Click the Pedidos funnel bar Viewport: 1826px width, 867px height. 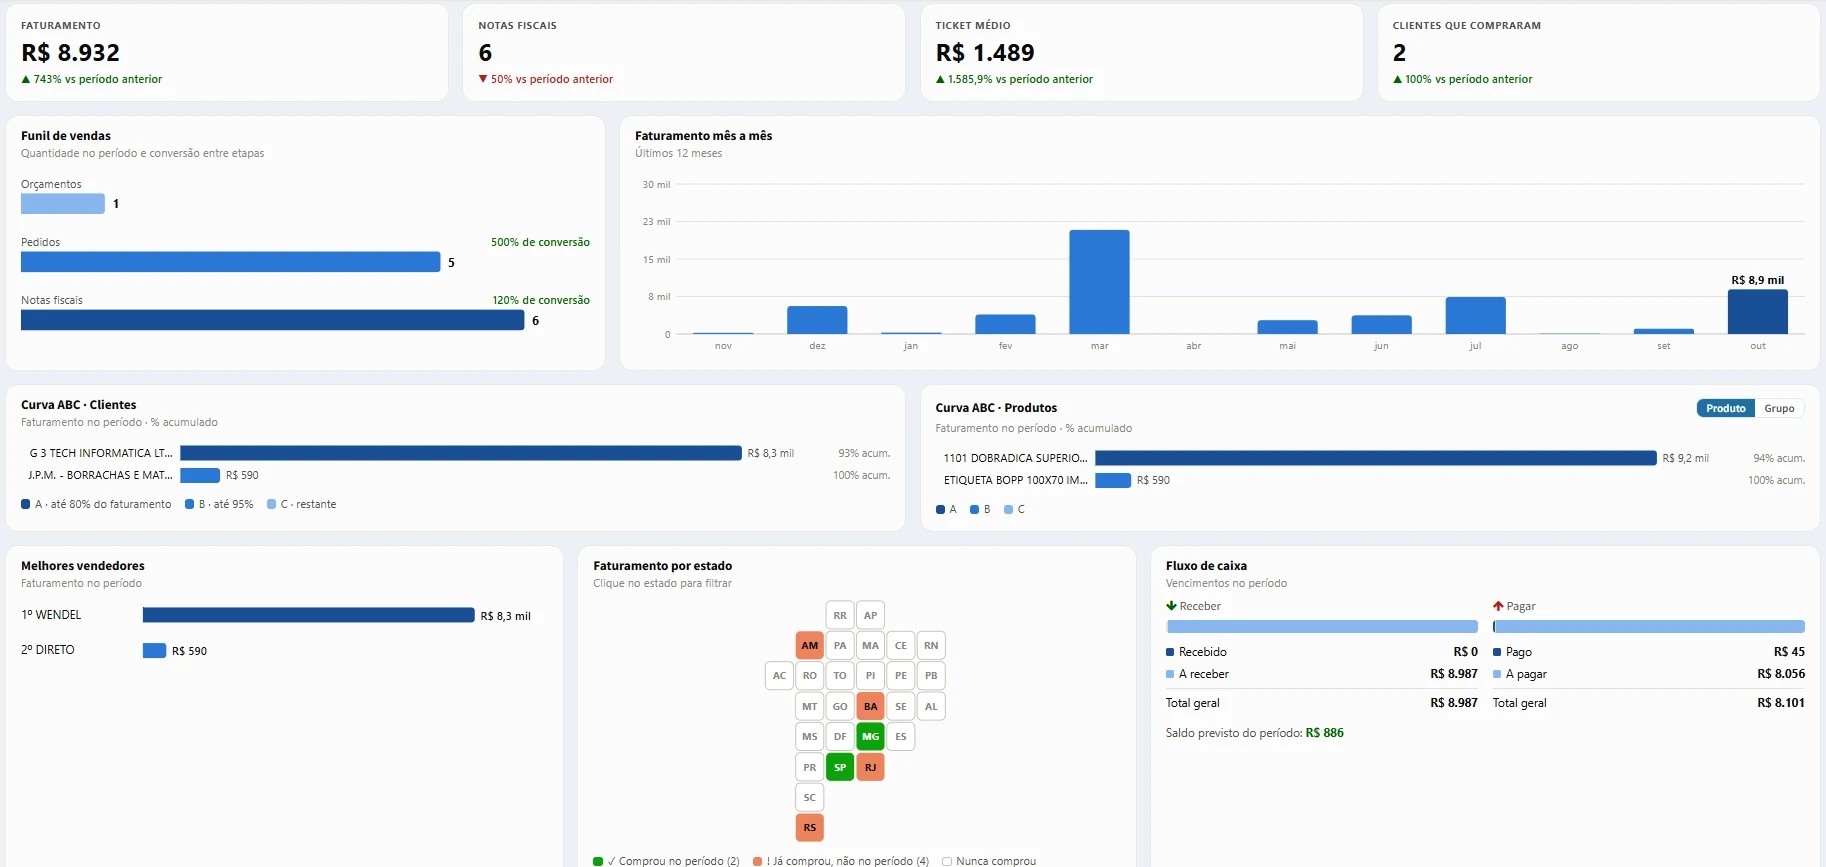point(230,262)
